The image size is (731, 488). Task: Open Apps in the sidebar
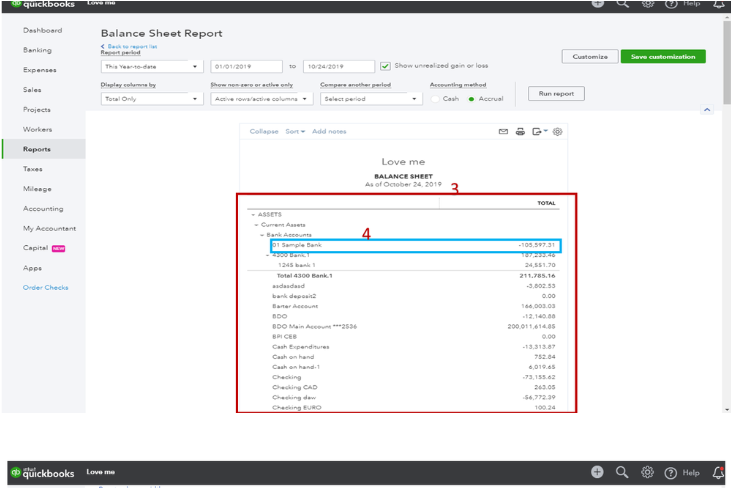coord(32,268)
